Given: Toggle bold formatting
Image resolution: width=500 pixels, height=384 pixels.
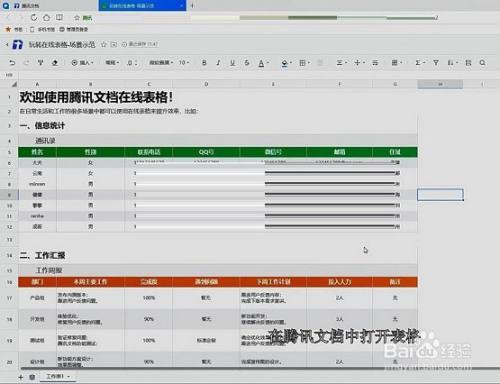Looking at the screenshot, I should tap(204, 63).
